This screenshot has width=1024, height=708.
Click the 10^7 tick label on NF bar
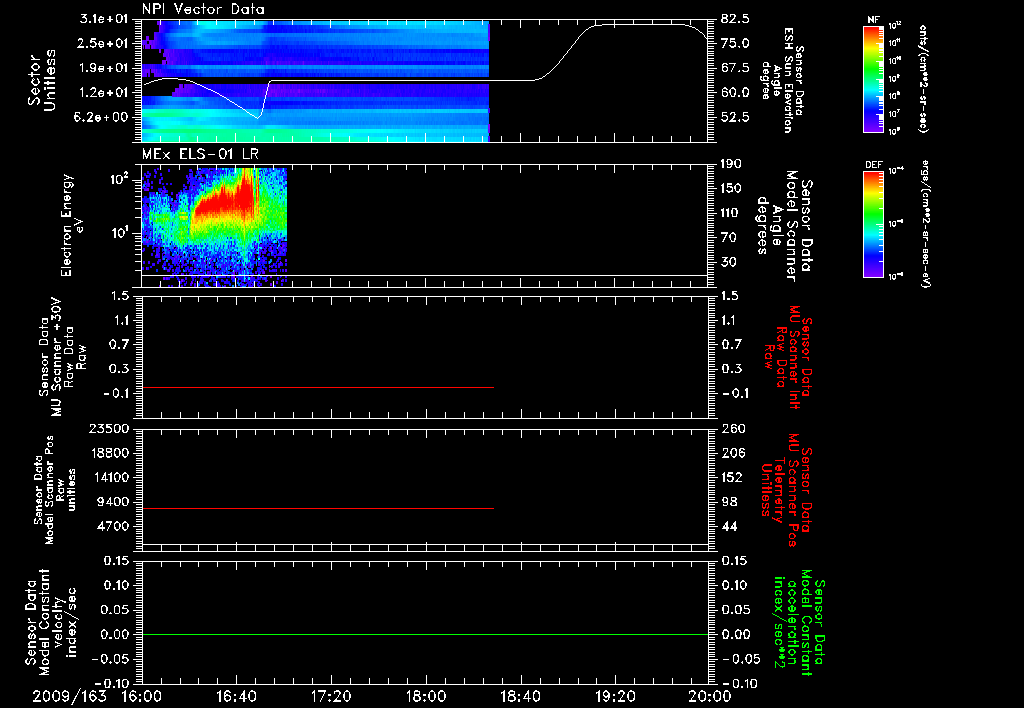coord(894,114)
